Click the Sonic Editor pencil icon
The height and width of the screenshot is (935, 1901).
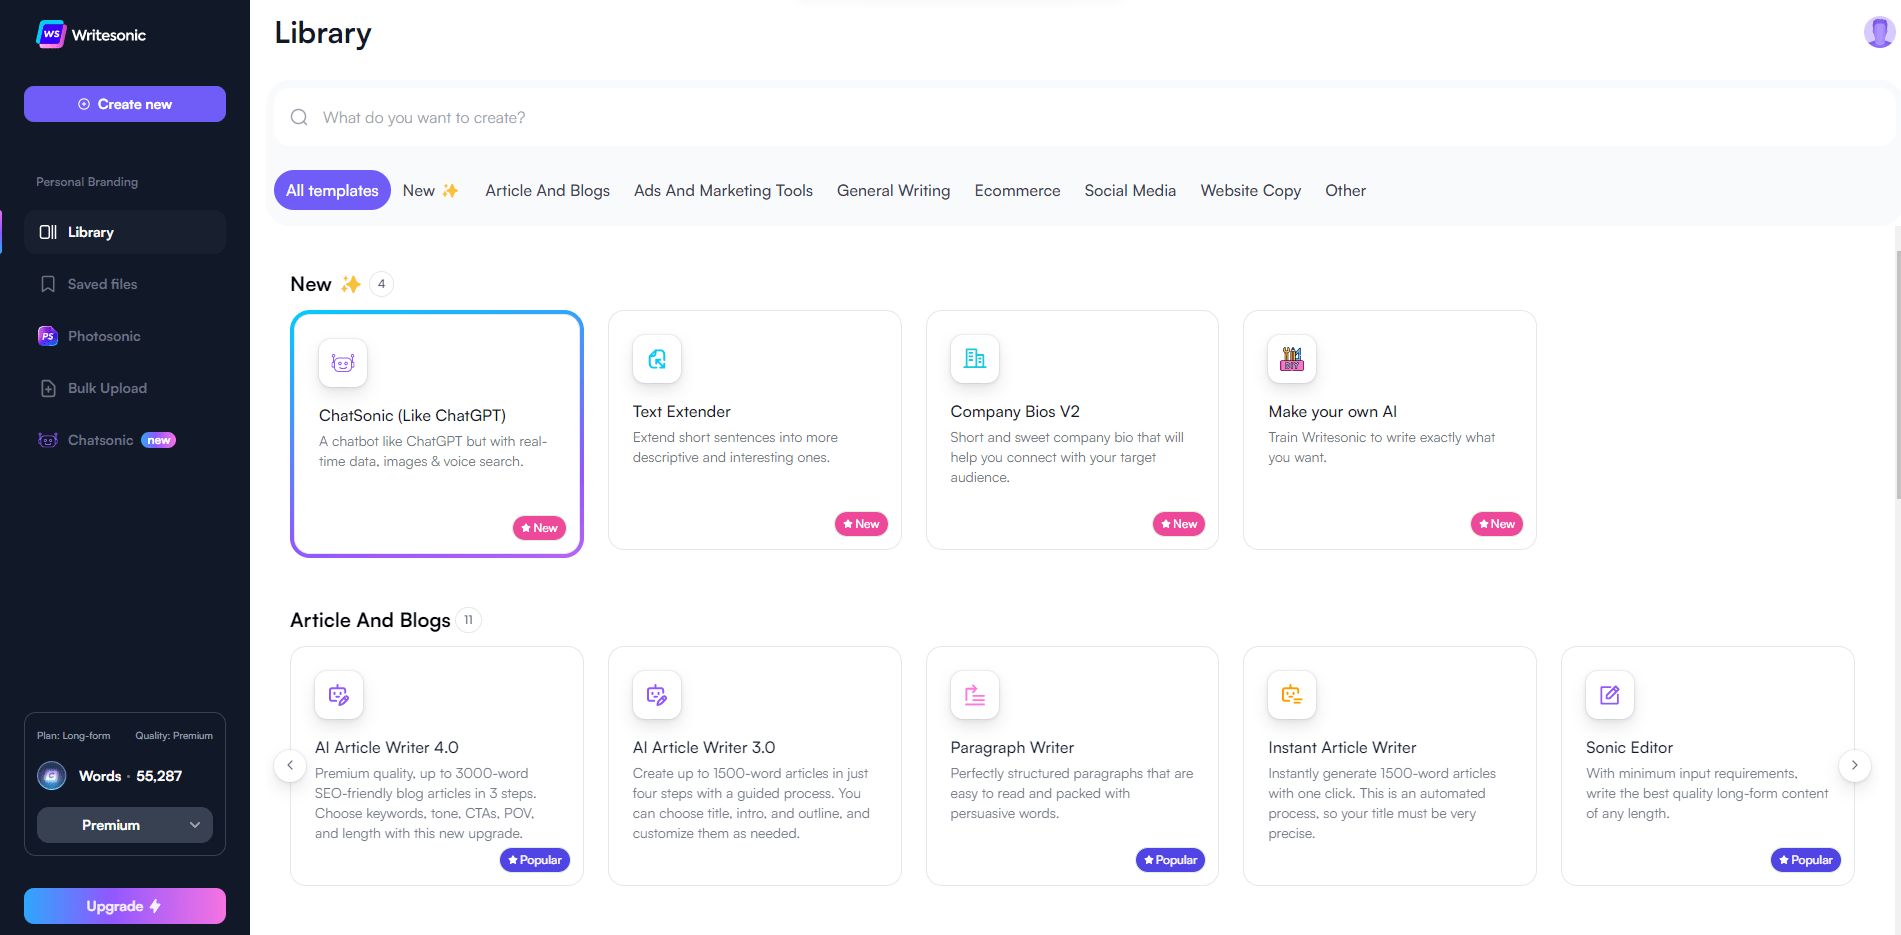point(1609,695)
